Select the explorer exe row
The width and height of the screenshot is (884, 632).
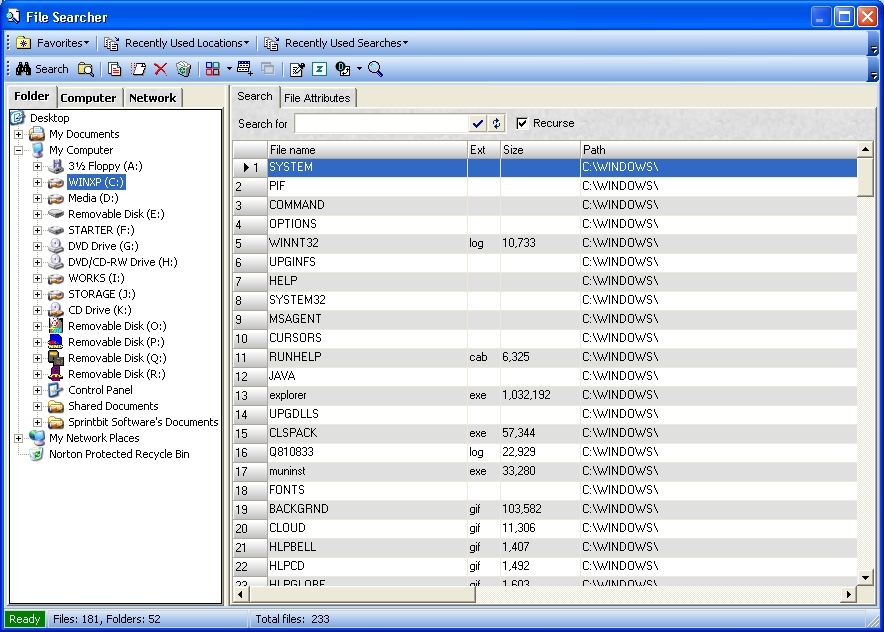coord(545,395)
